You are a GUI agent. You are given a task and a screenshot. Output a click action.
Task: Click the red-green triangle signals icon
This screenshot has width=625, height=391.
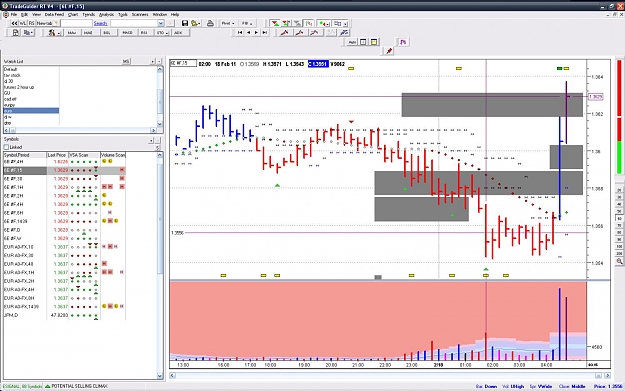[275, 24]
